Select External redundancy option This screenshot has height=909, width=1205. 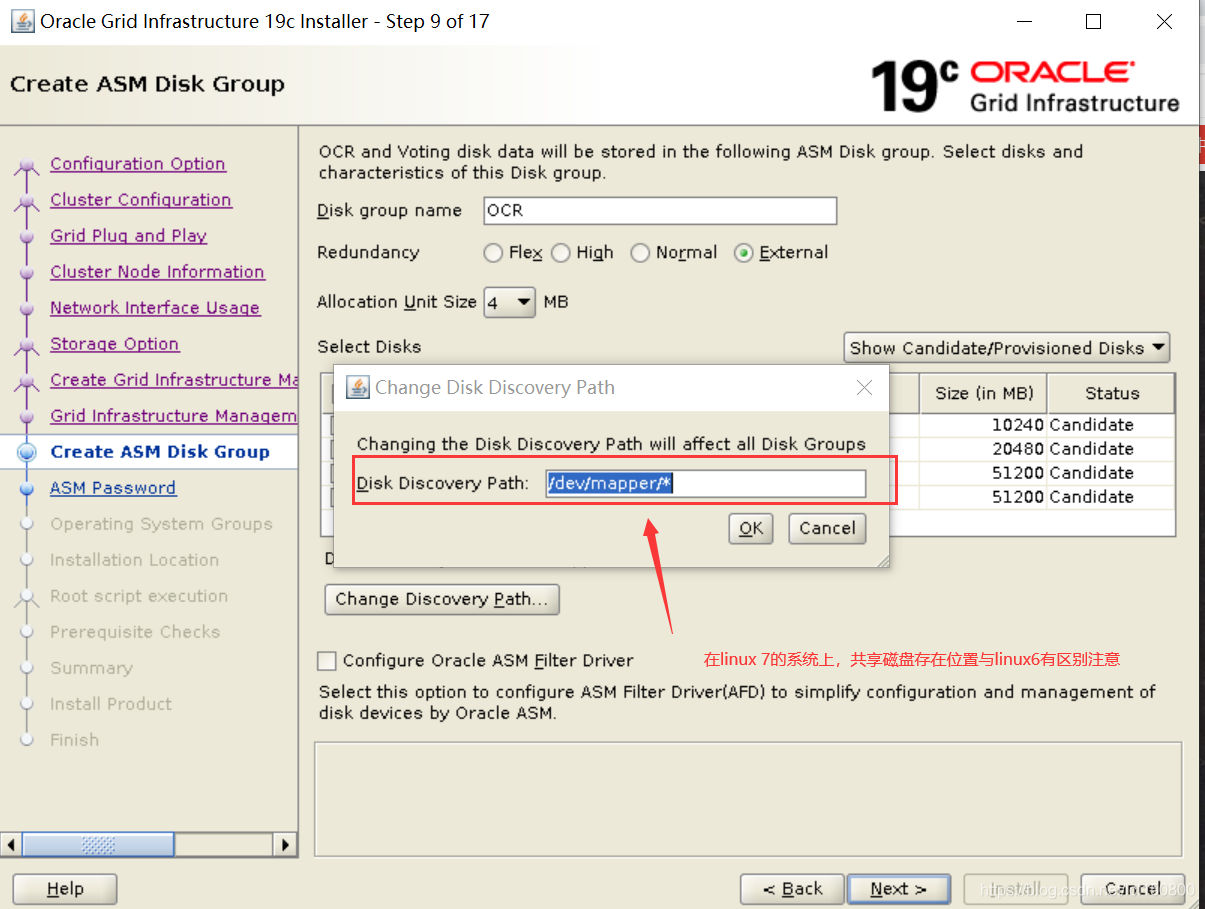point(743,253)
